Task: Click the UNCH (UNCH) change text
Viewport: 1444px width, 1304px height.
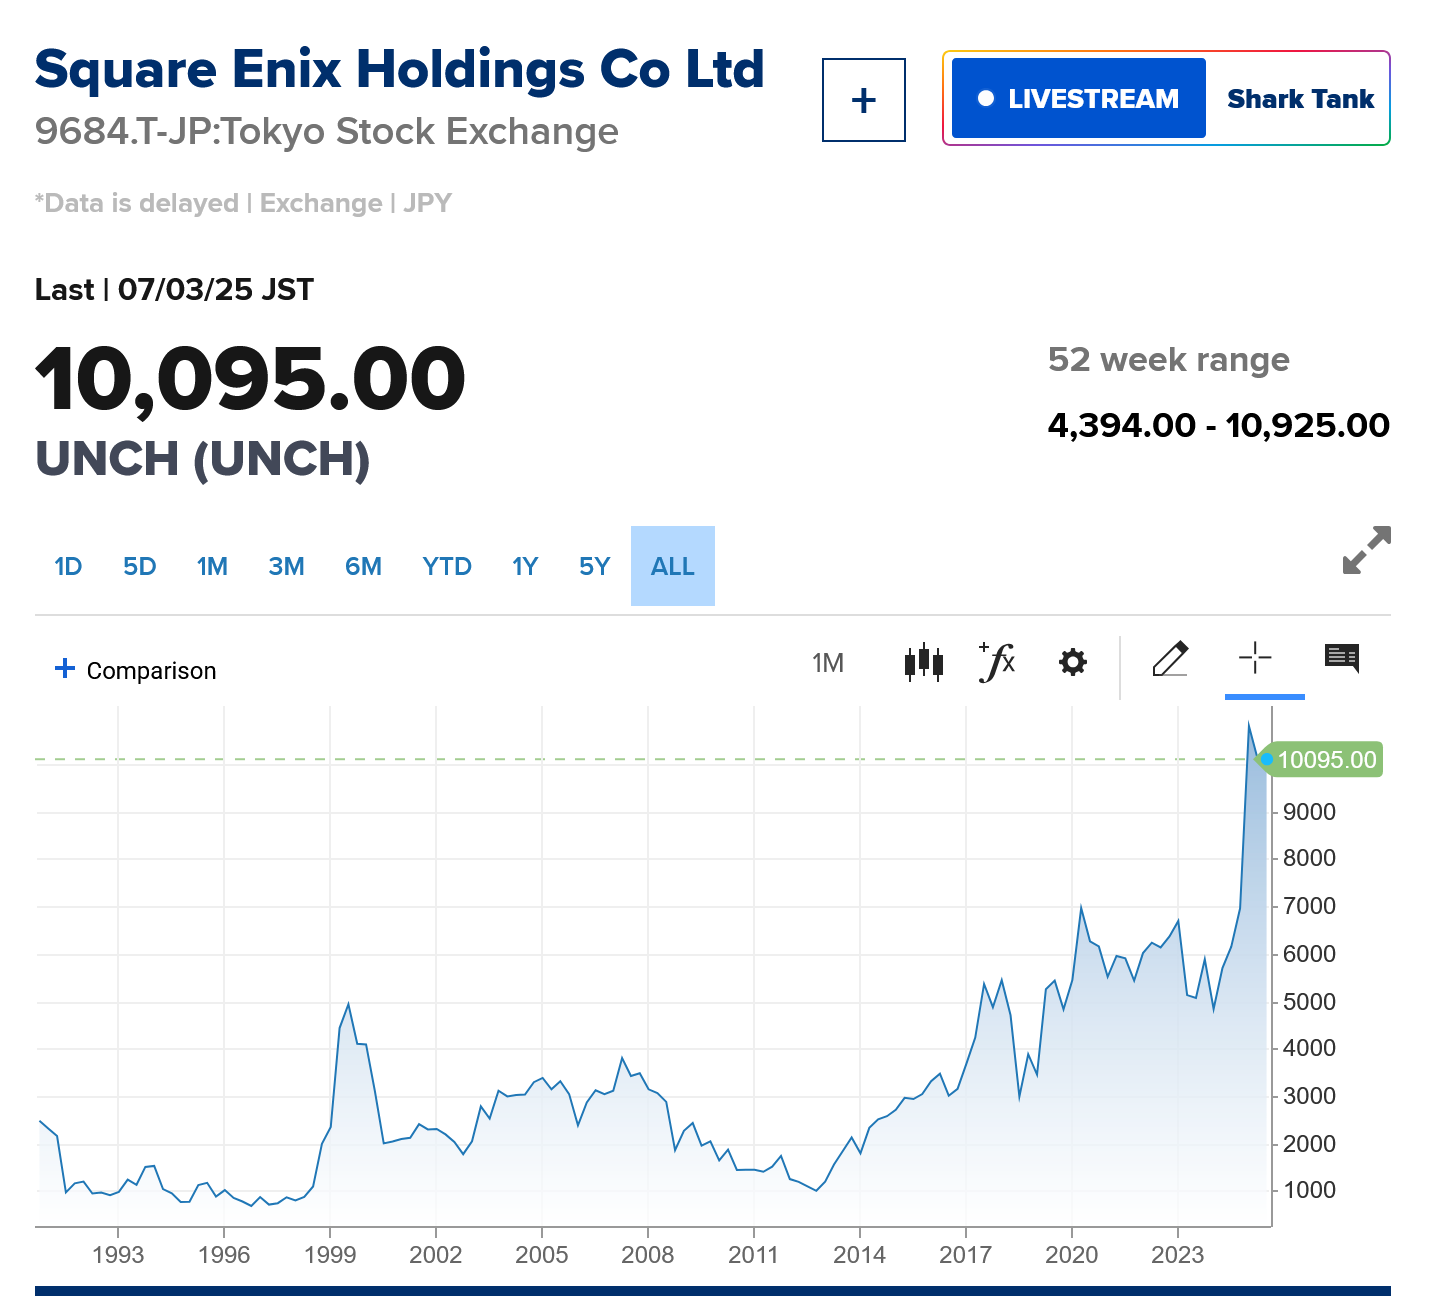Action: pos(203,459)
